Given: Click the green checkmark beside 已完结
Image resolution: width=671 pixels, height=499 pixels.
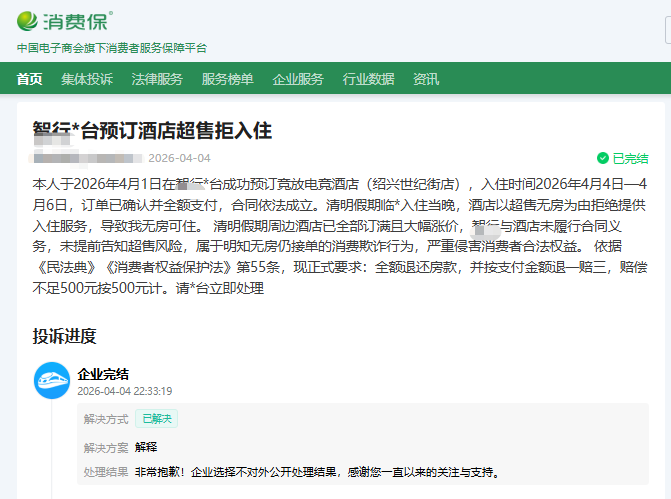Looking at the screenshot, I should click(x=602, y=158).
